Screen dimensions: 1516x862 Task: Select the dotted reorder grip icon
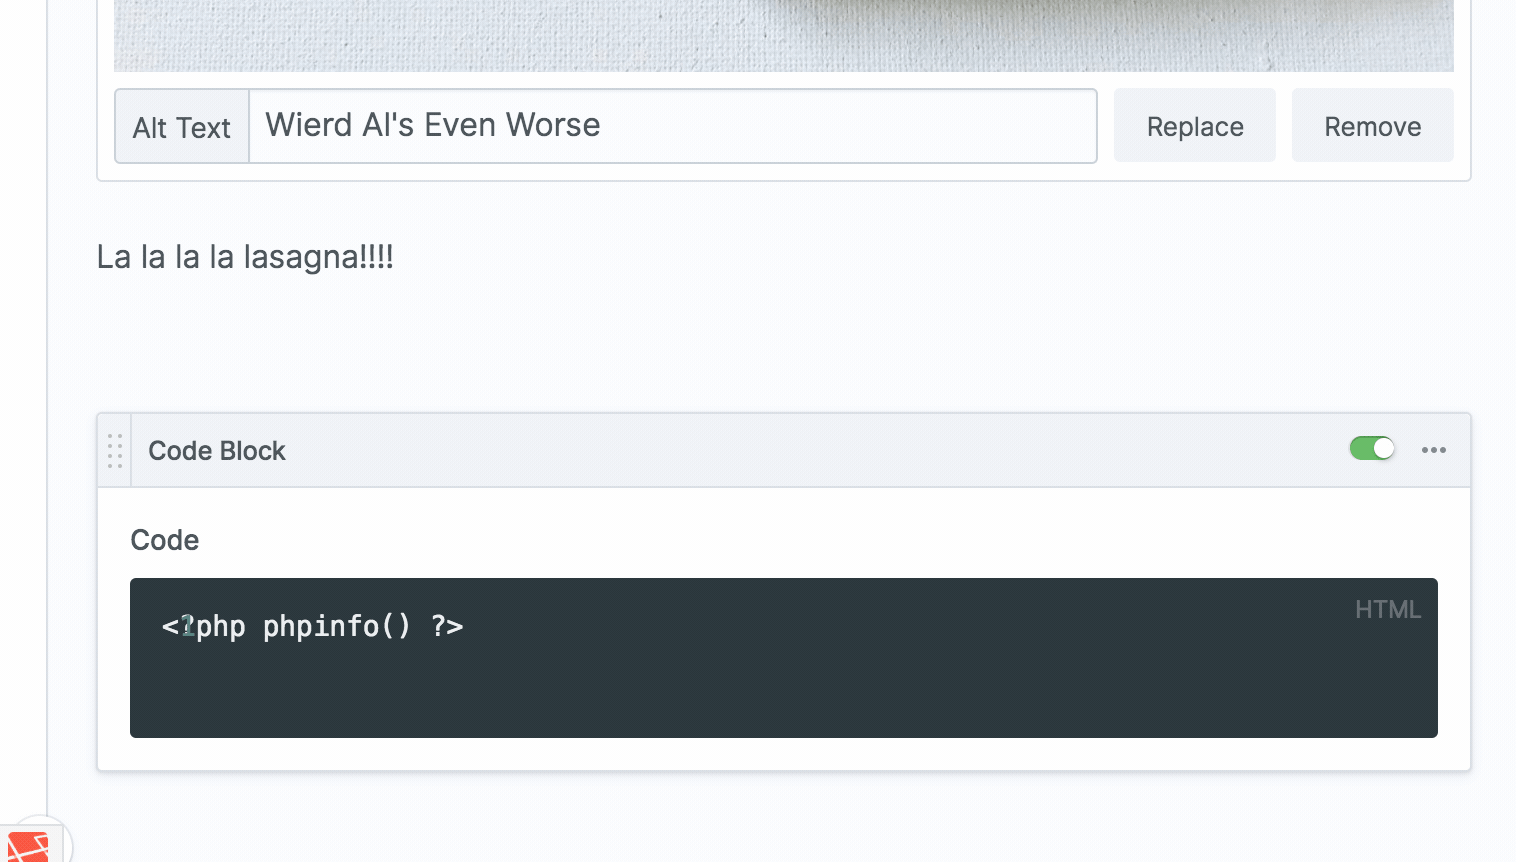(115, 450)
